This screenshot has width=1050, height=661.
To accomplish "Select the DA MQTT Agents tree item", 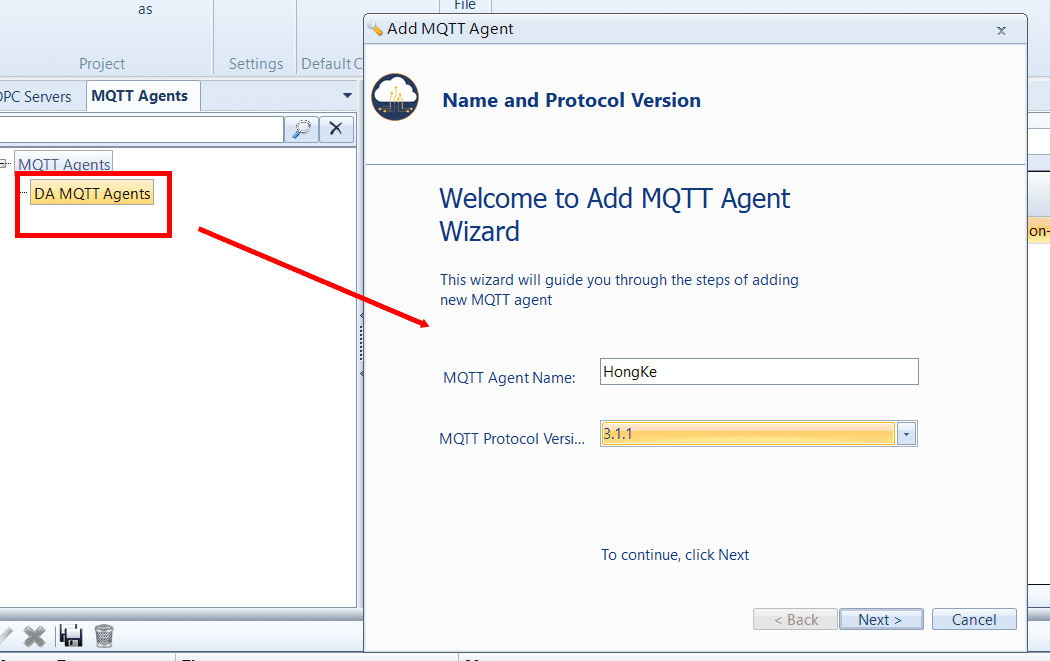I will pos(92,194).
